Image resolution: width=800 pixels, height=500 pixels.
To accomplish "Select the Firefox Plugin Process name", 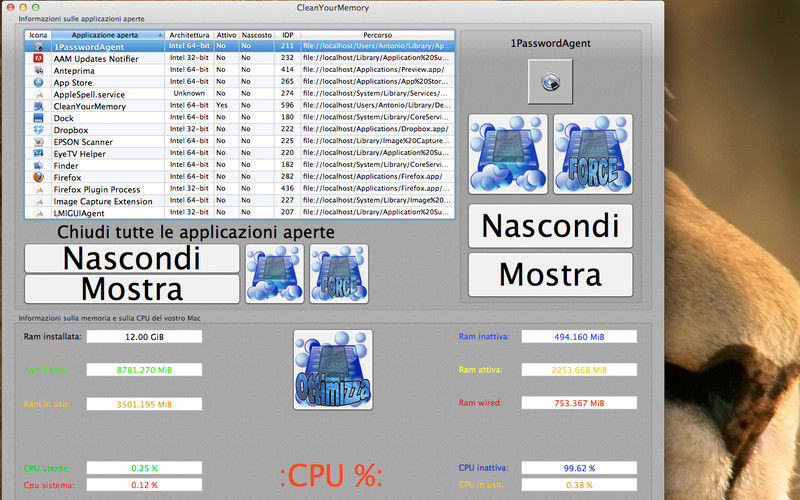I will (96, 189).
